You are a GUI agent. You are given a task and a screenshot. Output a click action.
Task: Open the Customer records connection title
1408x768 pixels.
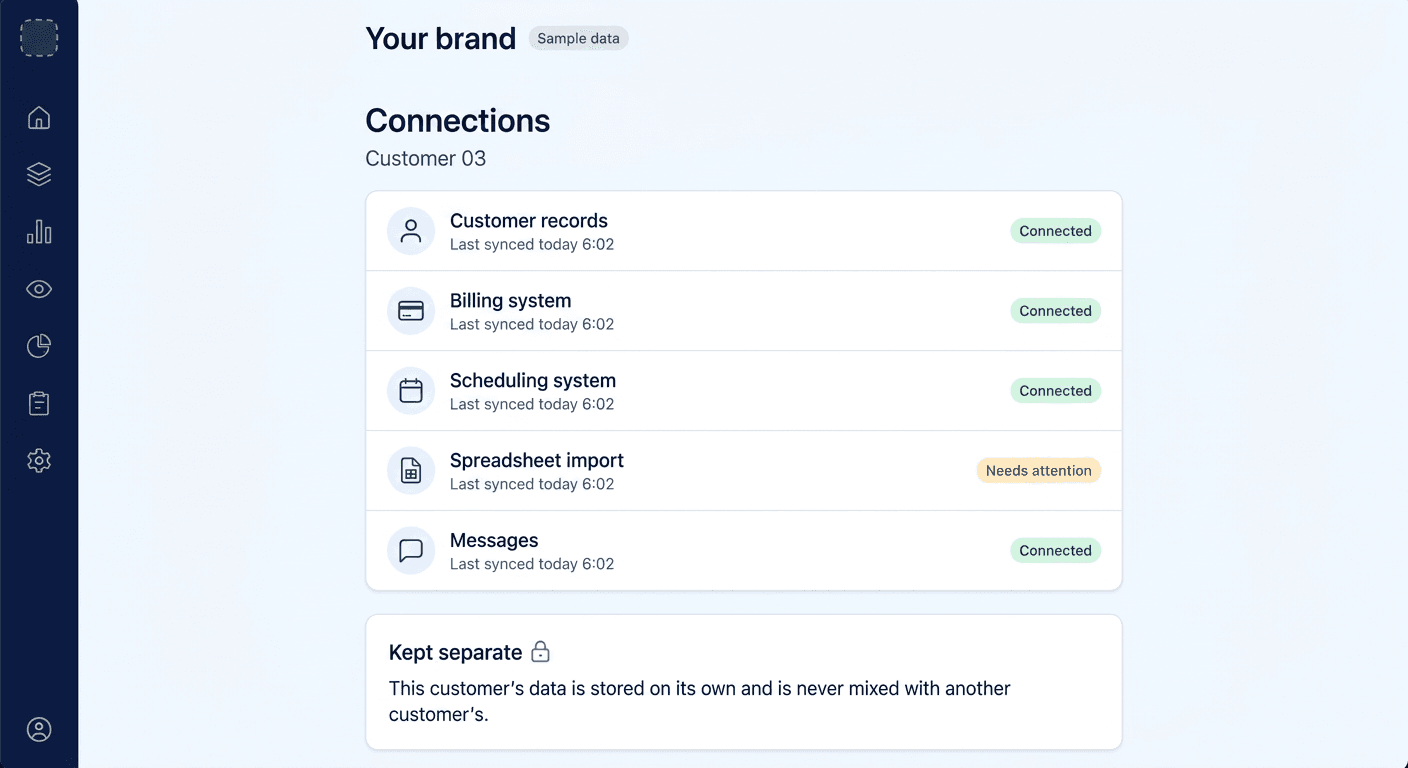pos(529,221)
